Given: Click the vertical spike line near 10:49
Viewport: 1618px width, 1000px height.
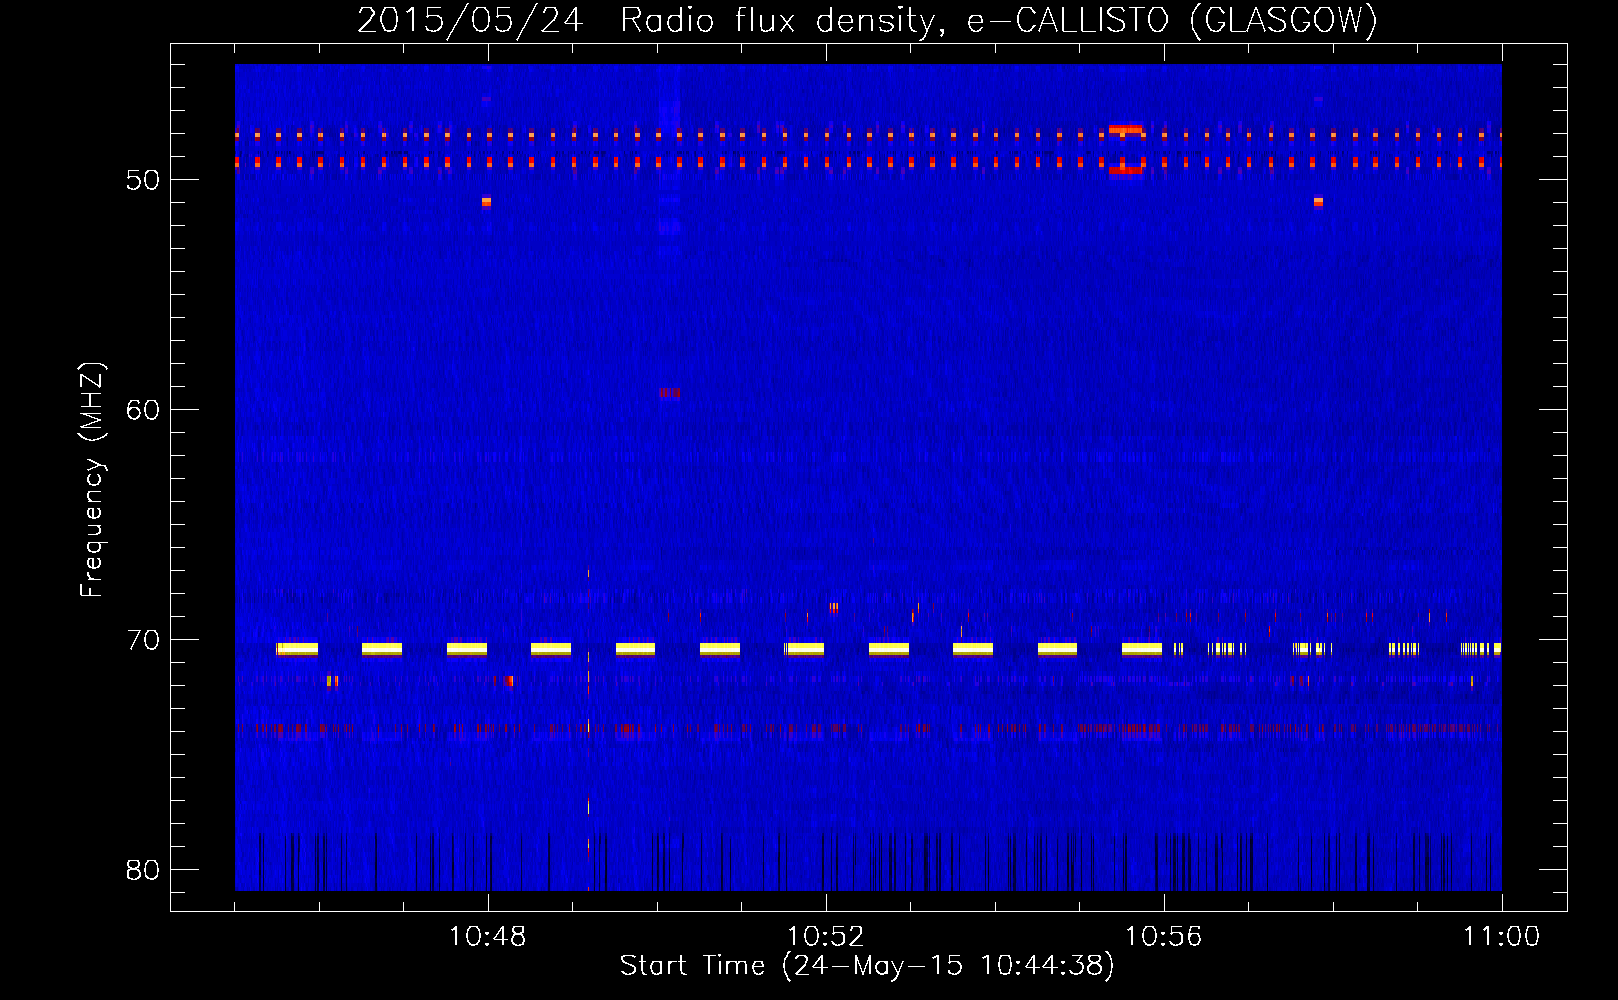Looking at the screenshot, I should point(588,730).
